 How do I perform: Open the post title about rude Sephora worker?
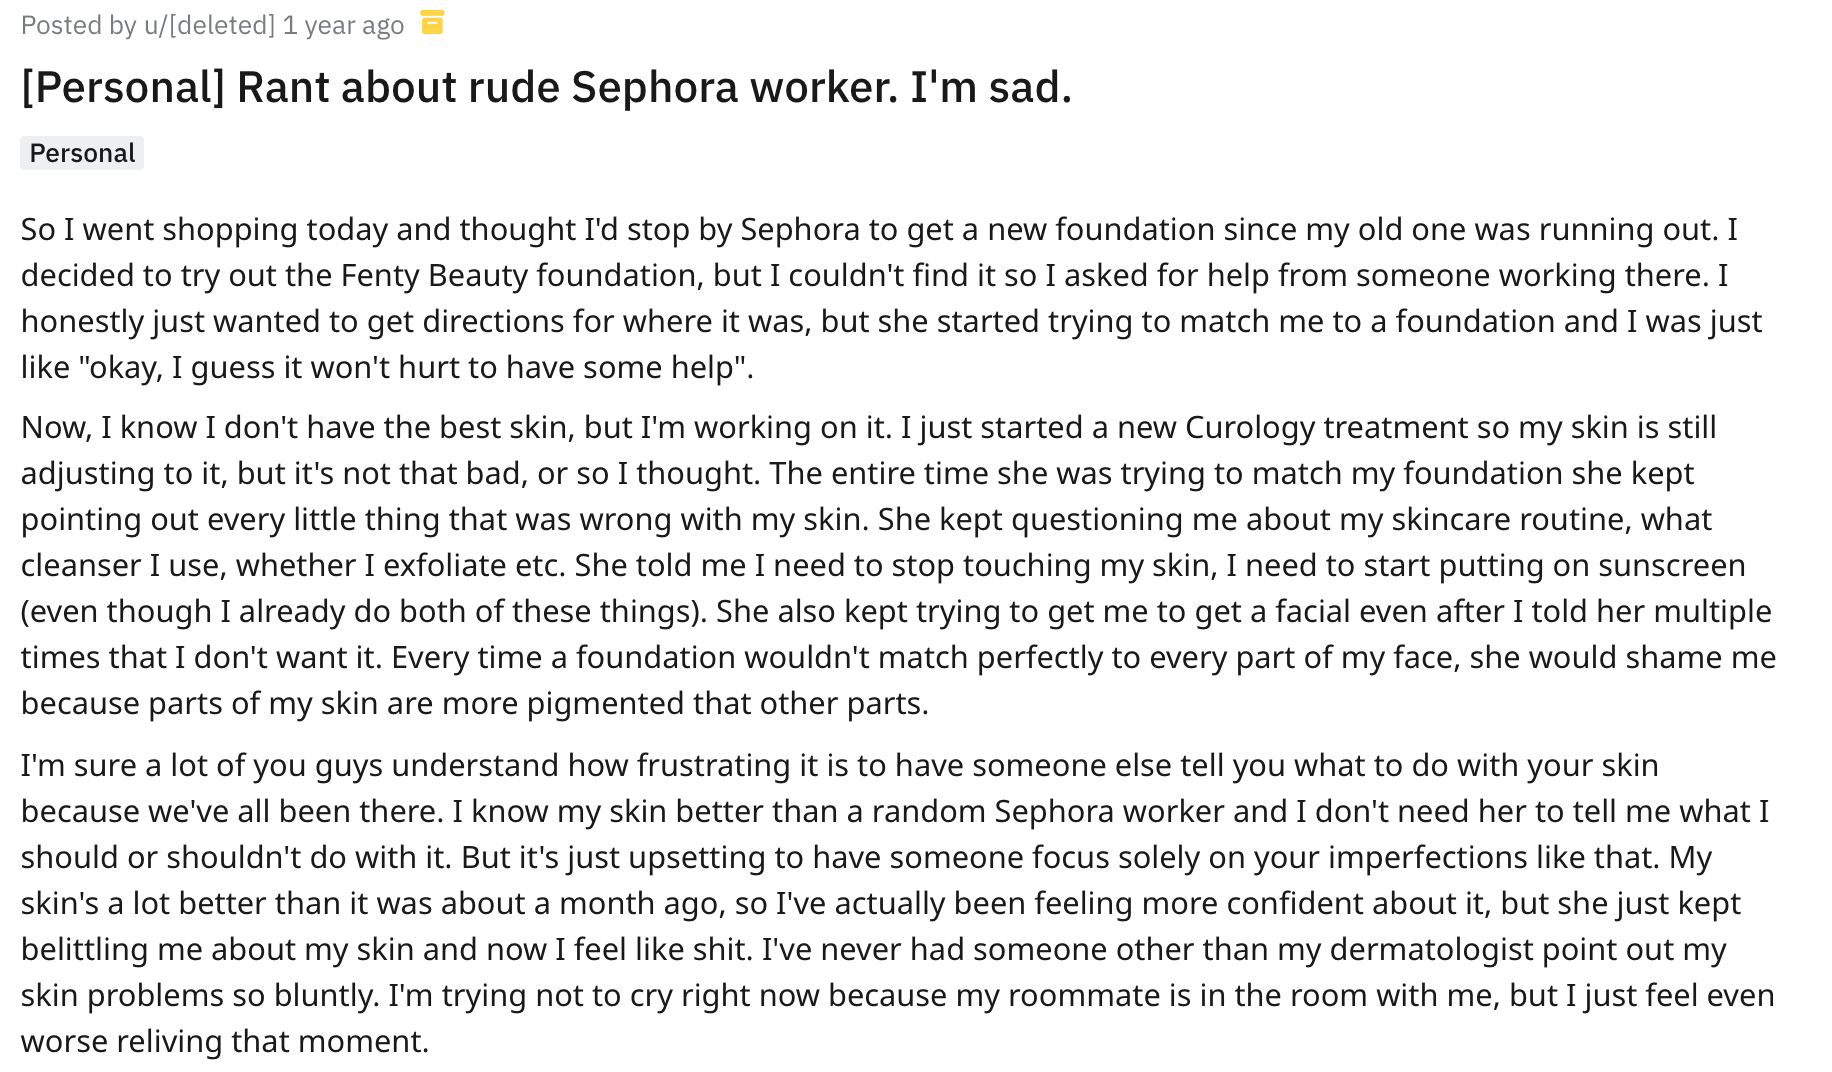coord(546,87)
